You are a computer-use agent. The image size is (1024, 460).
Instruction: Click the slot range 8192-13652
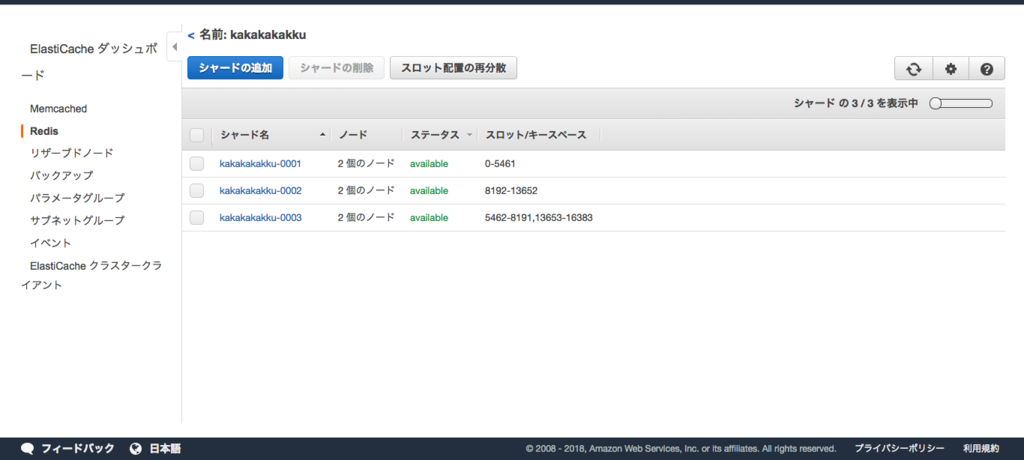click(x=511, y=191)
